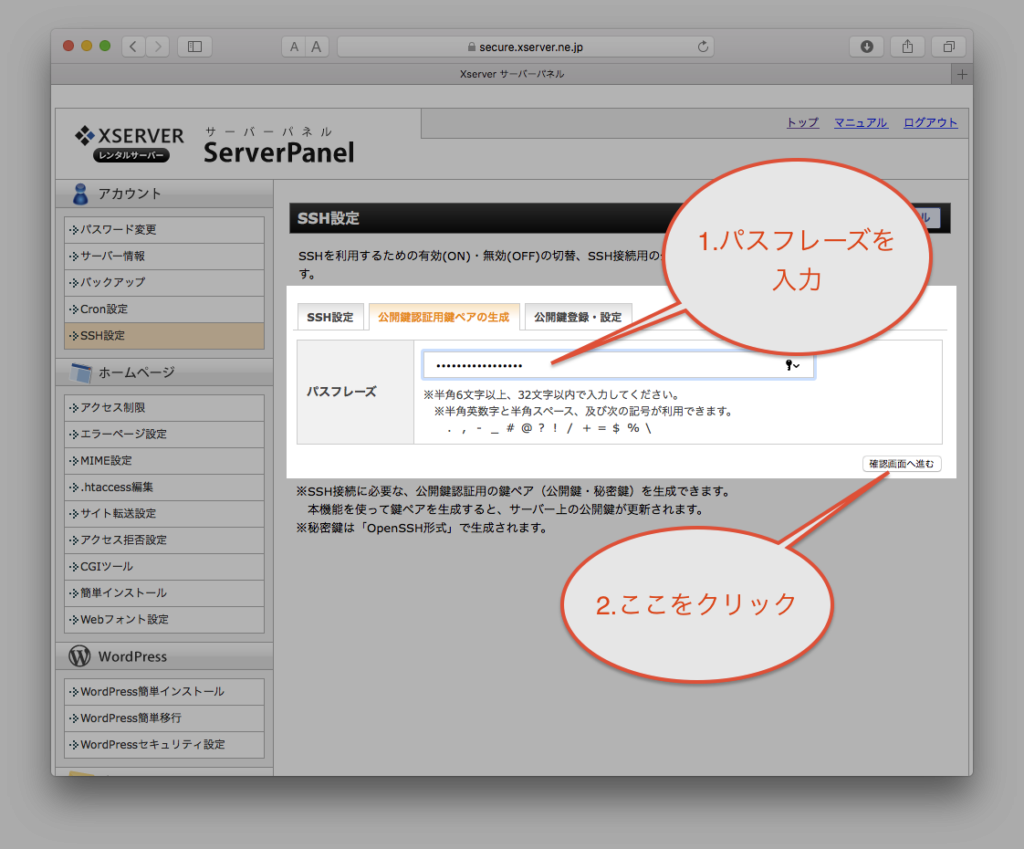1024x849 pixels.
Task: Open Cron設定 in the sidebar
Action: point(165,309)
